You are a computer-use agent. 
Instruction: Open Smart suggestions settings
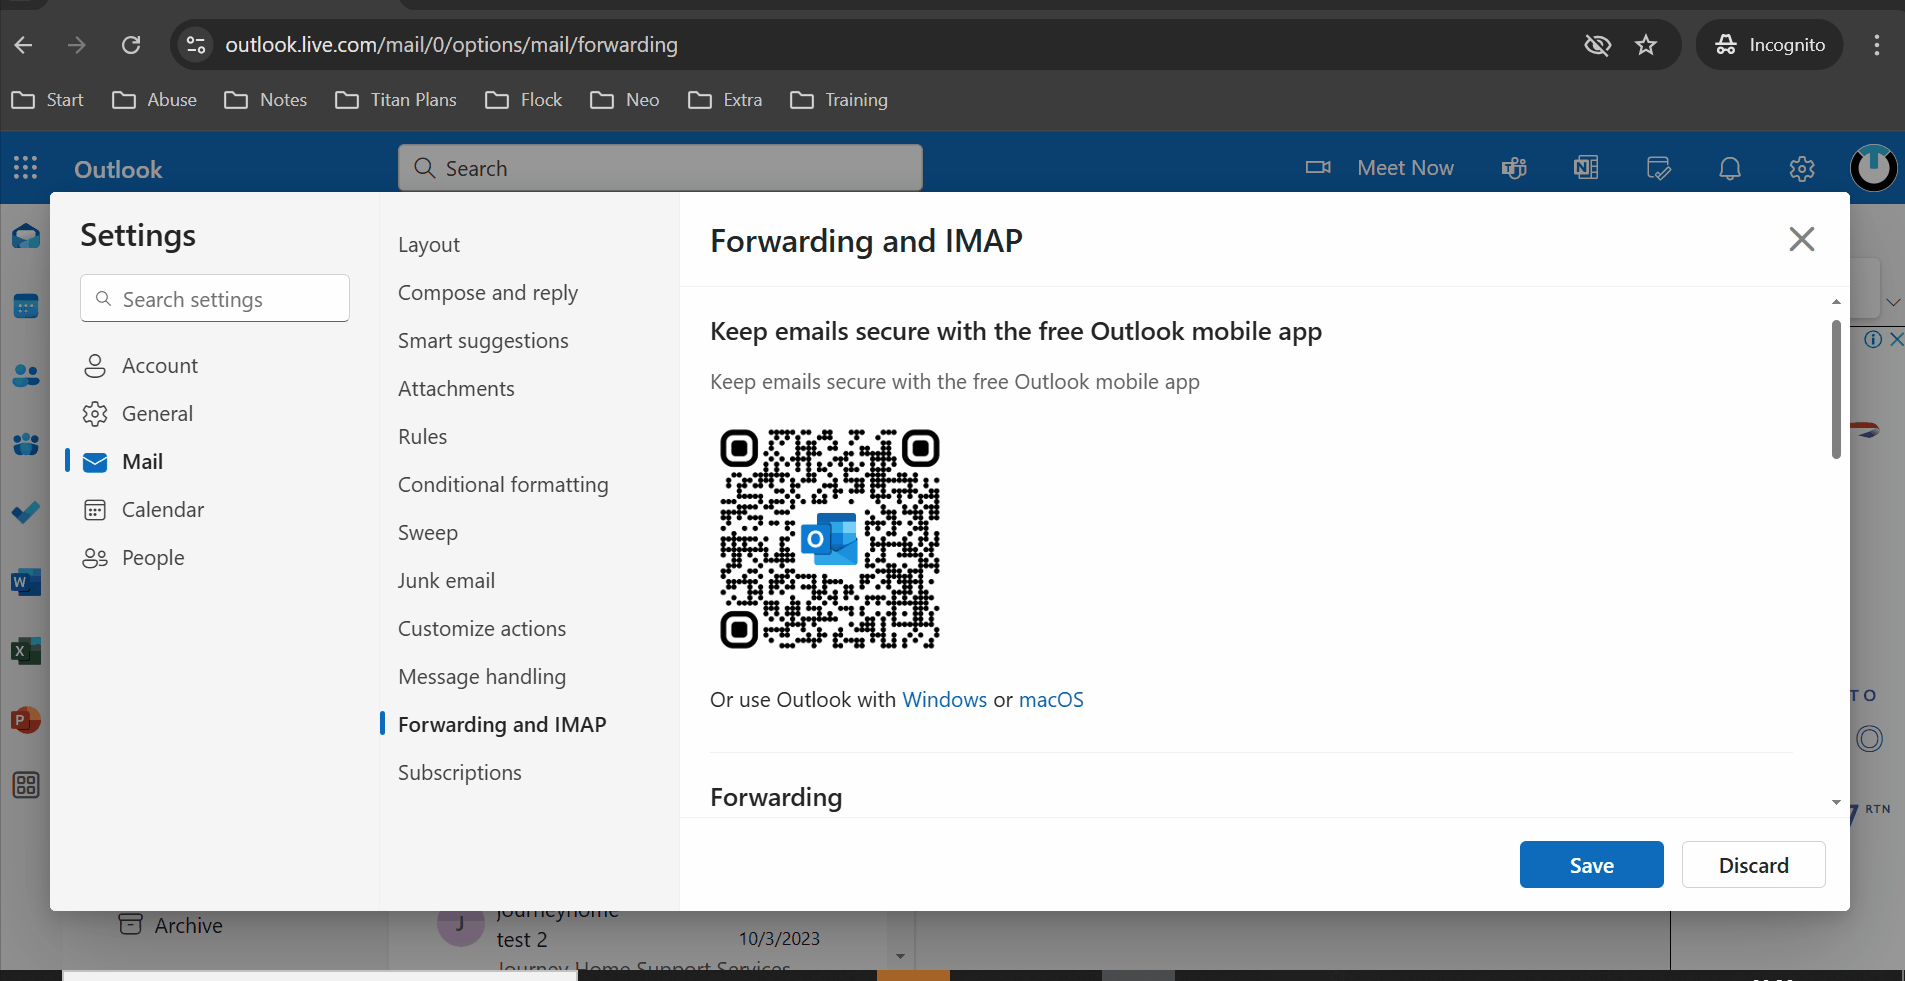pos(483,341)
